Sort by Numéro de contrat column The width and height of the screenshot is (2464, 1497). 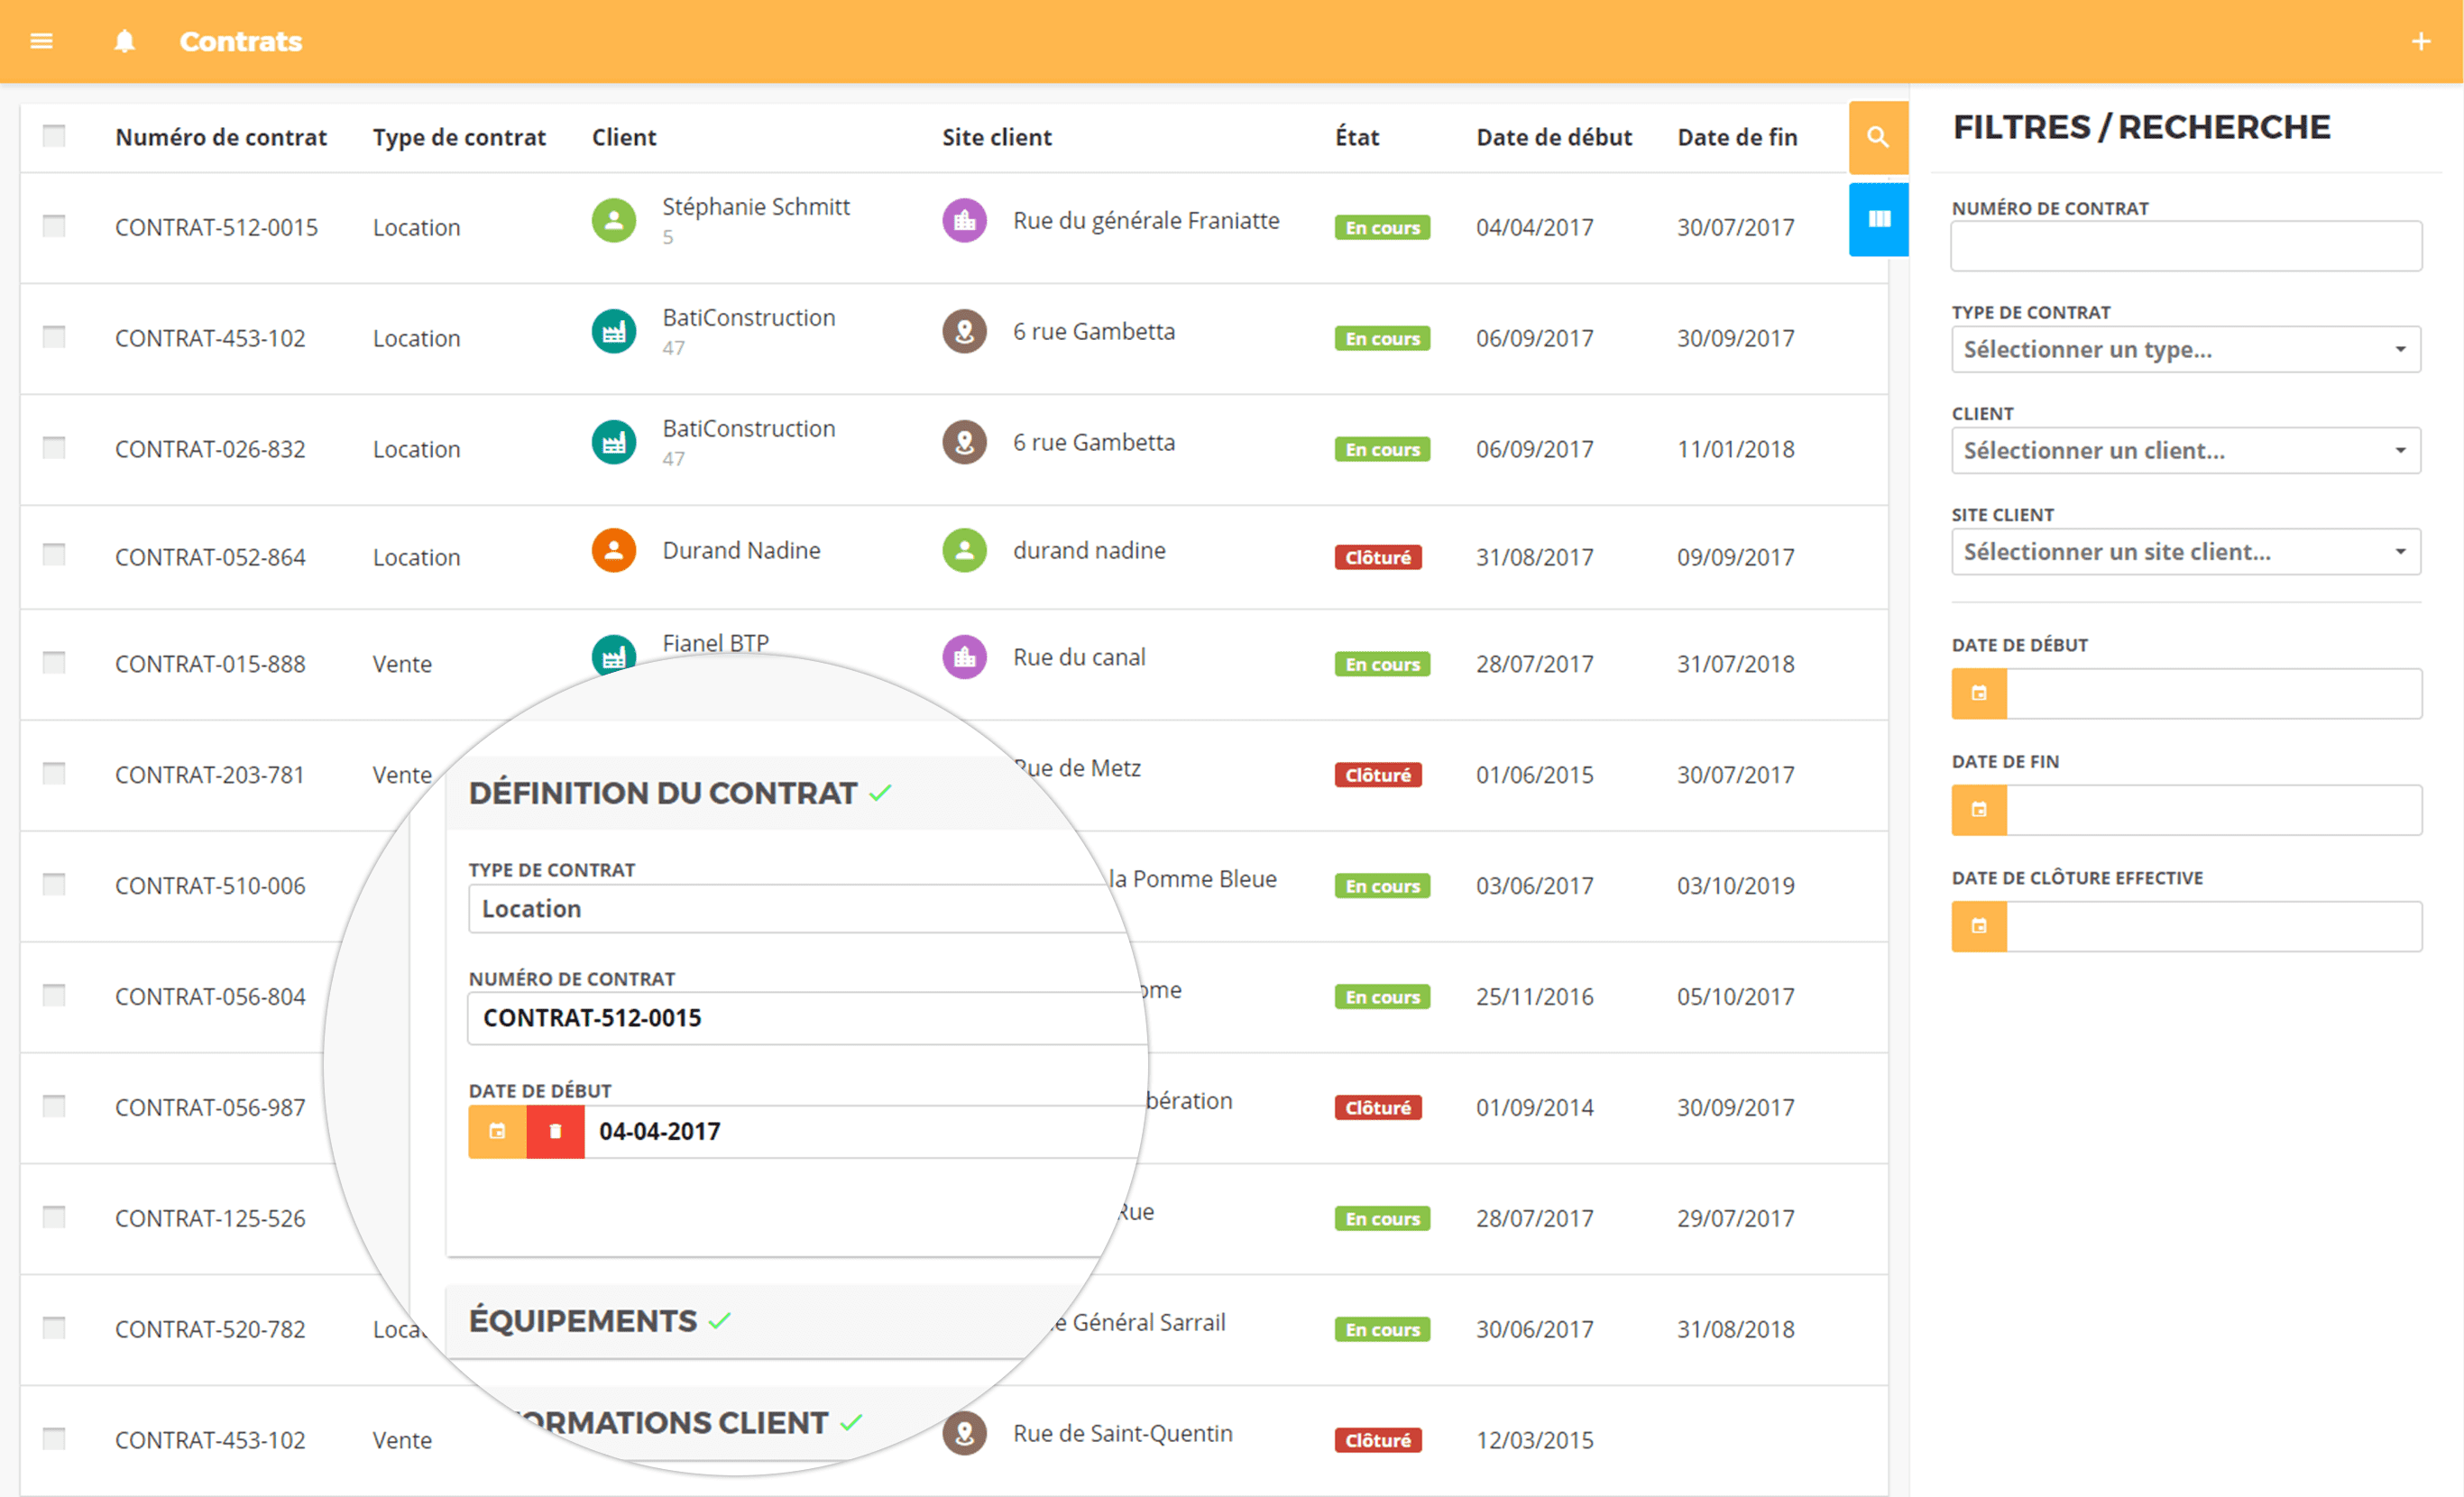(x=221, y=137)
